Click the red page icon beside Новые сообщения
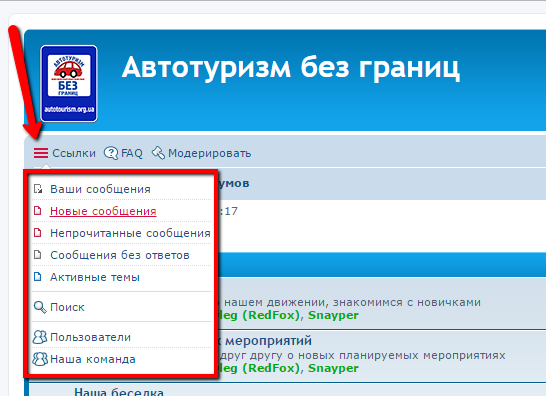Screen dimensions: 546x396 (38, 211)
